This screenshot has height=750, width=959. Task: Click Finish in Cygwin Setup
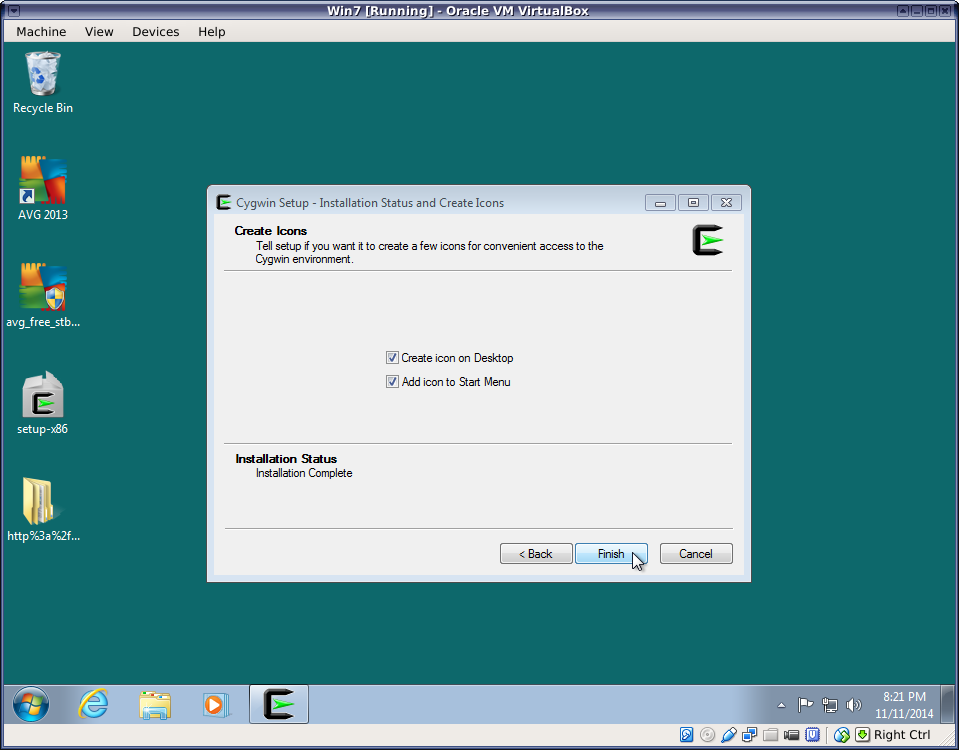[x=611, y=554]
